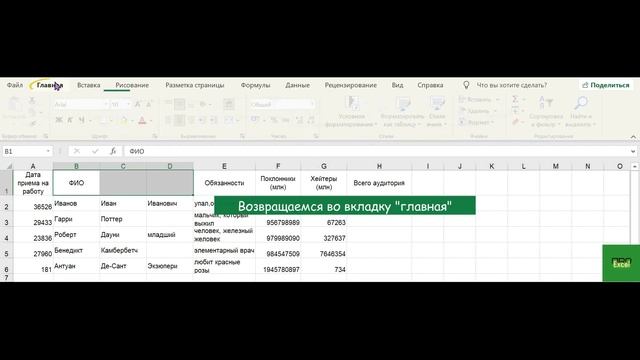This screenshot has width=640, height=360.
Task: Collapse the ribbon with the caret
Action: (633, 137)
